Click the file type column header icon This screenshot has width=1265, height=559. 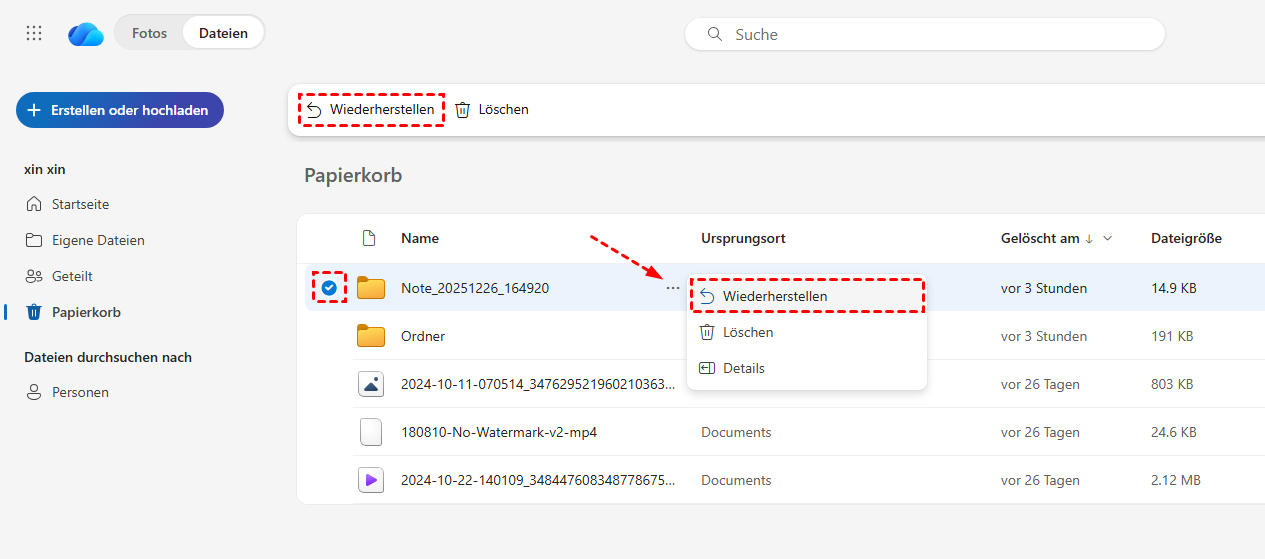(369, 238)
